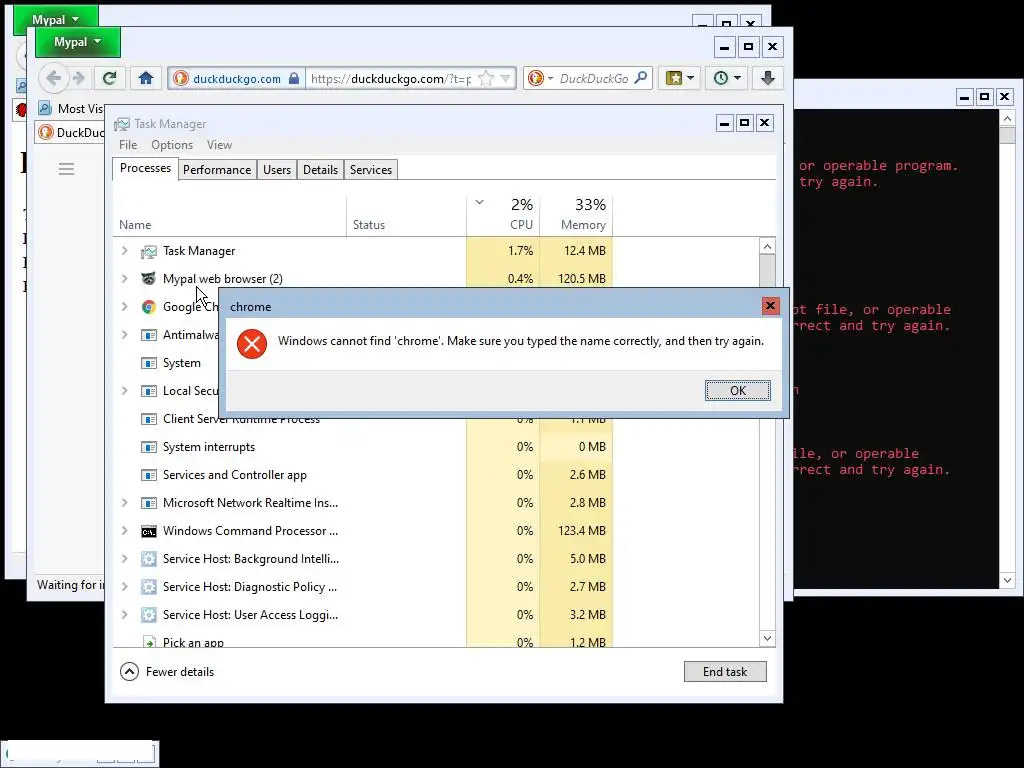Select the Processes tab
1024x768 pixels.
145,168
